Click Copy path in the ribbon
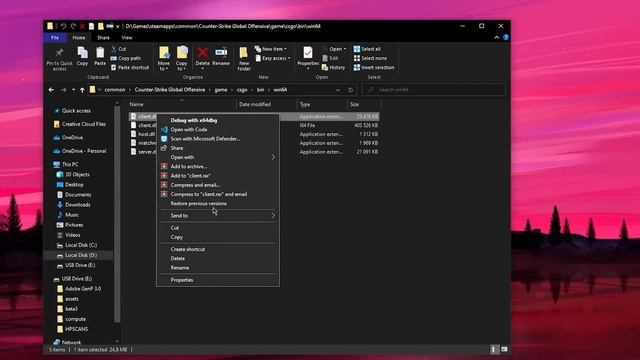Image resolution: width=640 pixels, height=360 pixels. pos(126,58)
